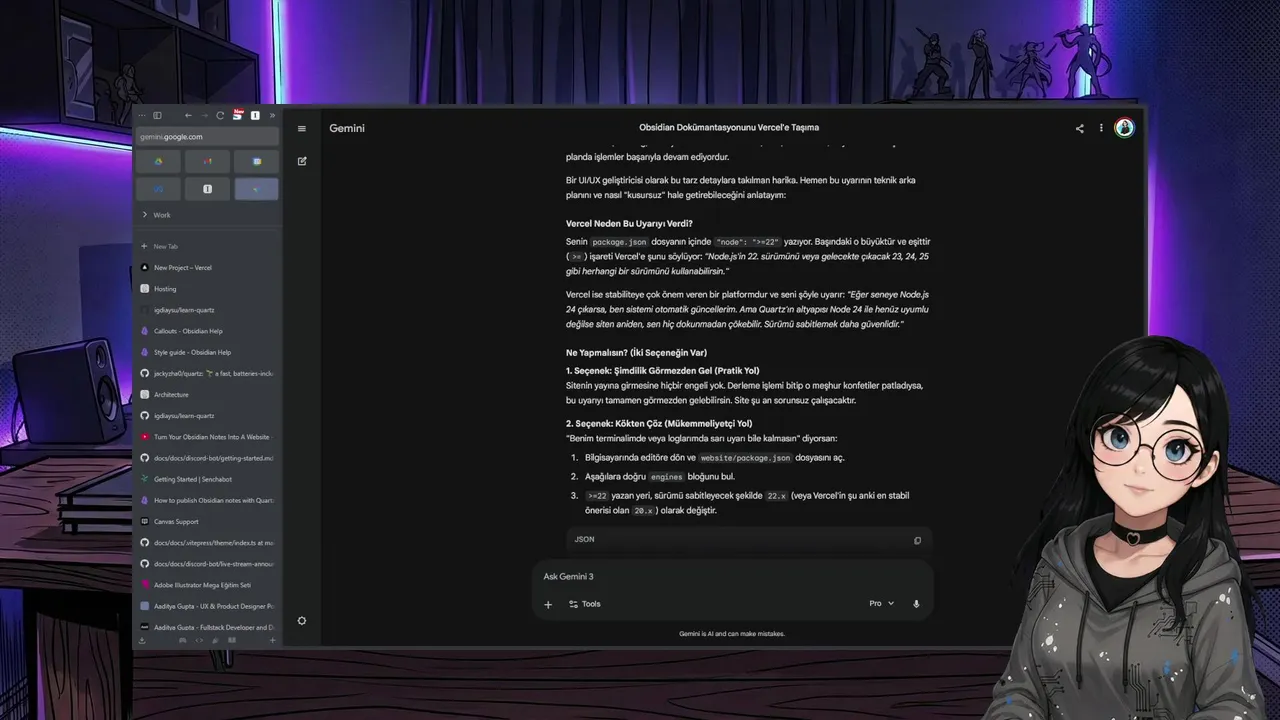
Task: Switch to Callouts - Obsidian Help tab
Action: (x=208, y=331)
